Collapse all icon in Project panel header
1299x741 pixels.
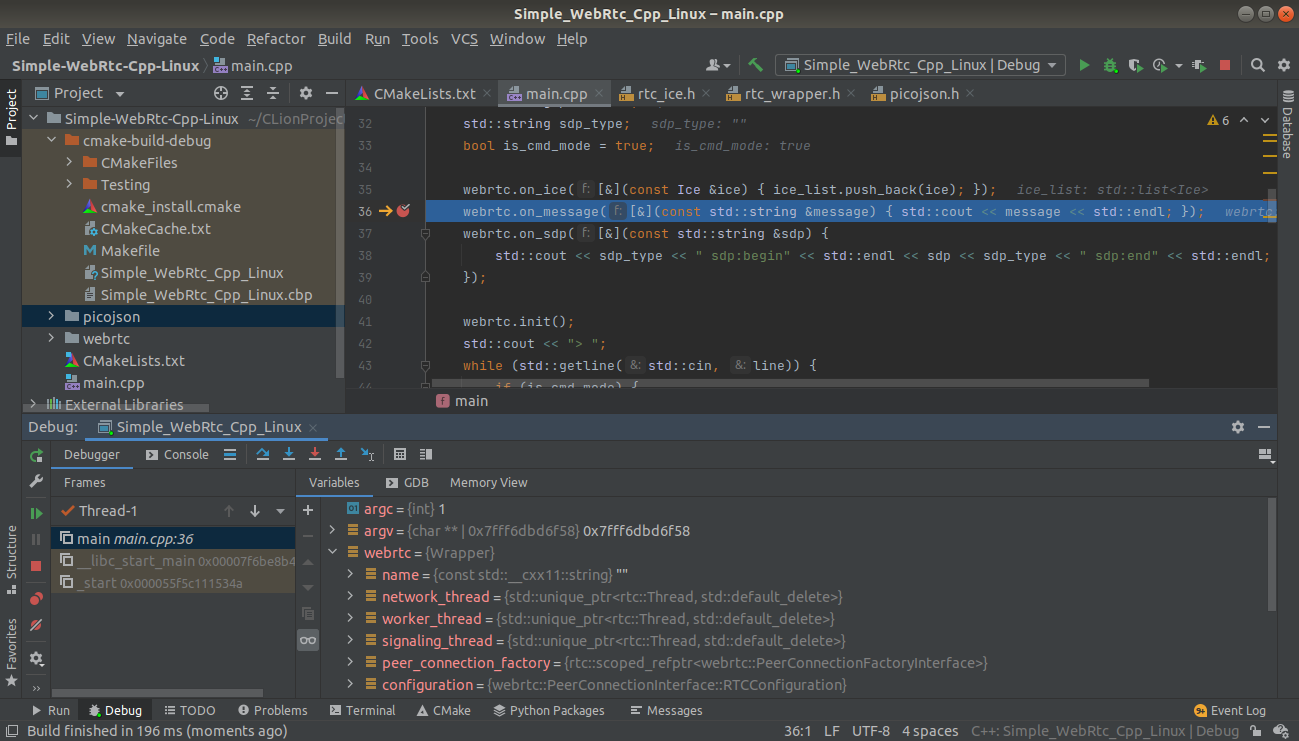(x=274, y=93)
